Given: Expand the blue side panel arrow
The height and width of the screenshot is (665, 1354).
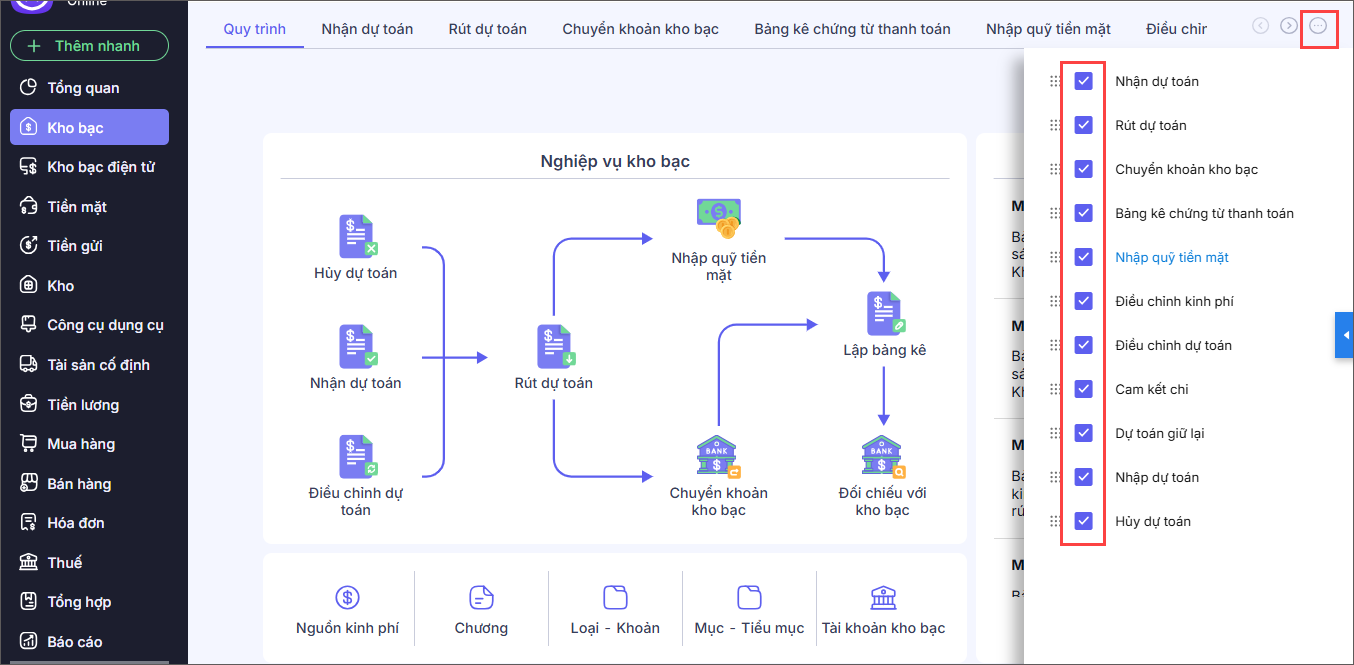Looking at the screenshot, I should (1345, 335).
